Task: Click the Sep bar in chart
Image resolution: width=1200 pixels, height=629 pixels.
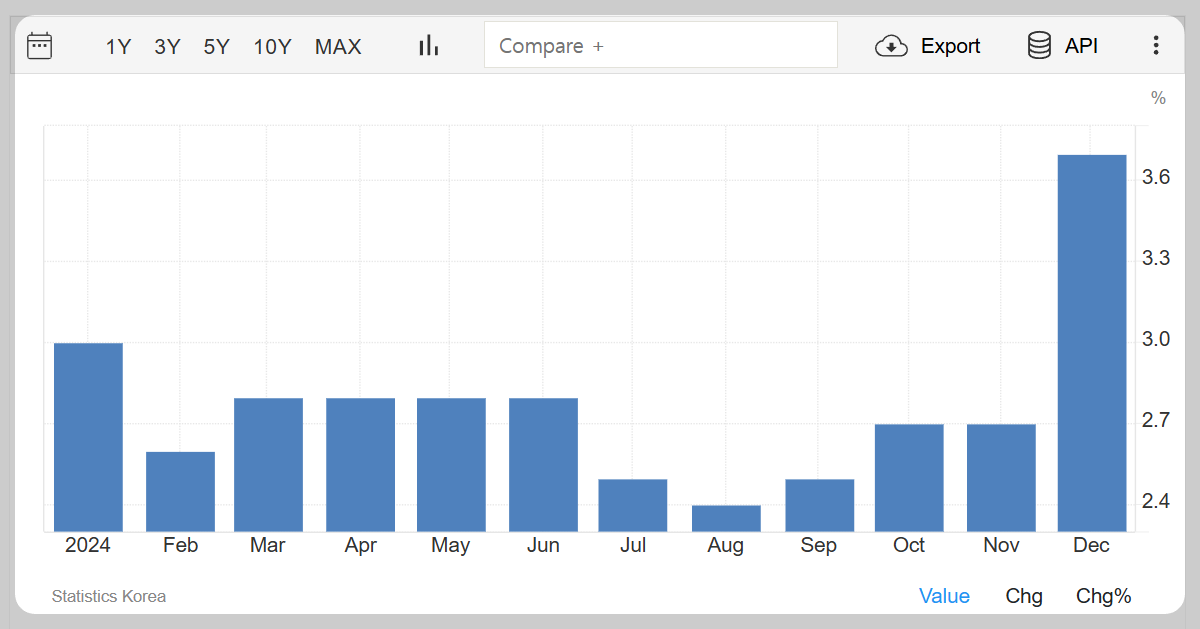Action: pos(819,505)
